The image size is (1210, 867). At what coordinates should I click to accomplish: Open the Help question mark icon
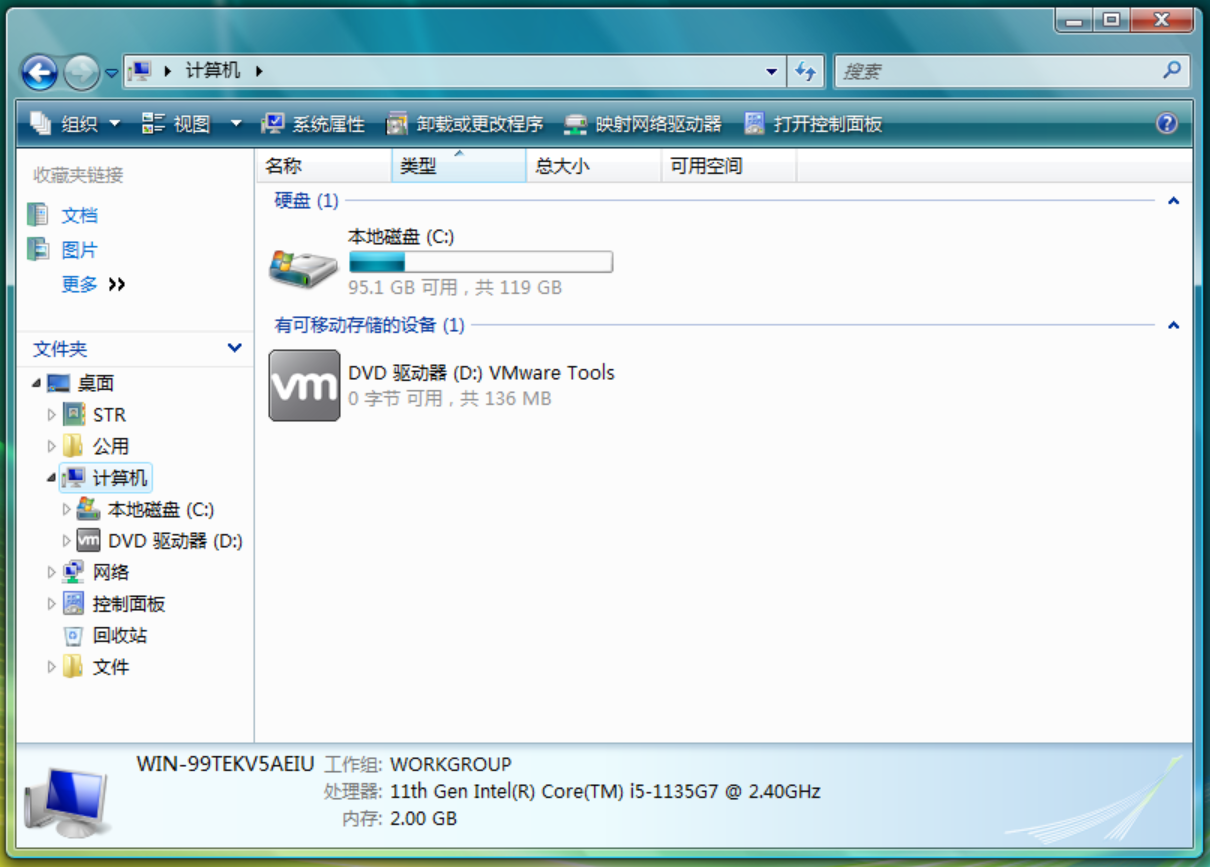(x=1166, y=124)
